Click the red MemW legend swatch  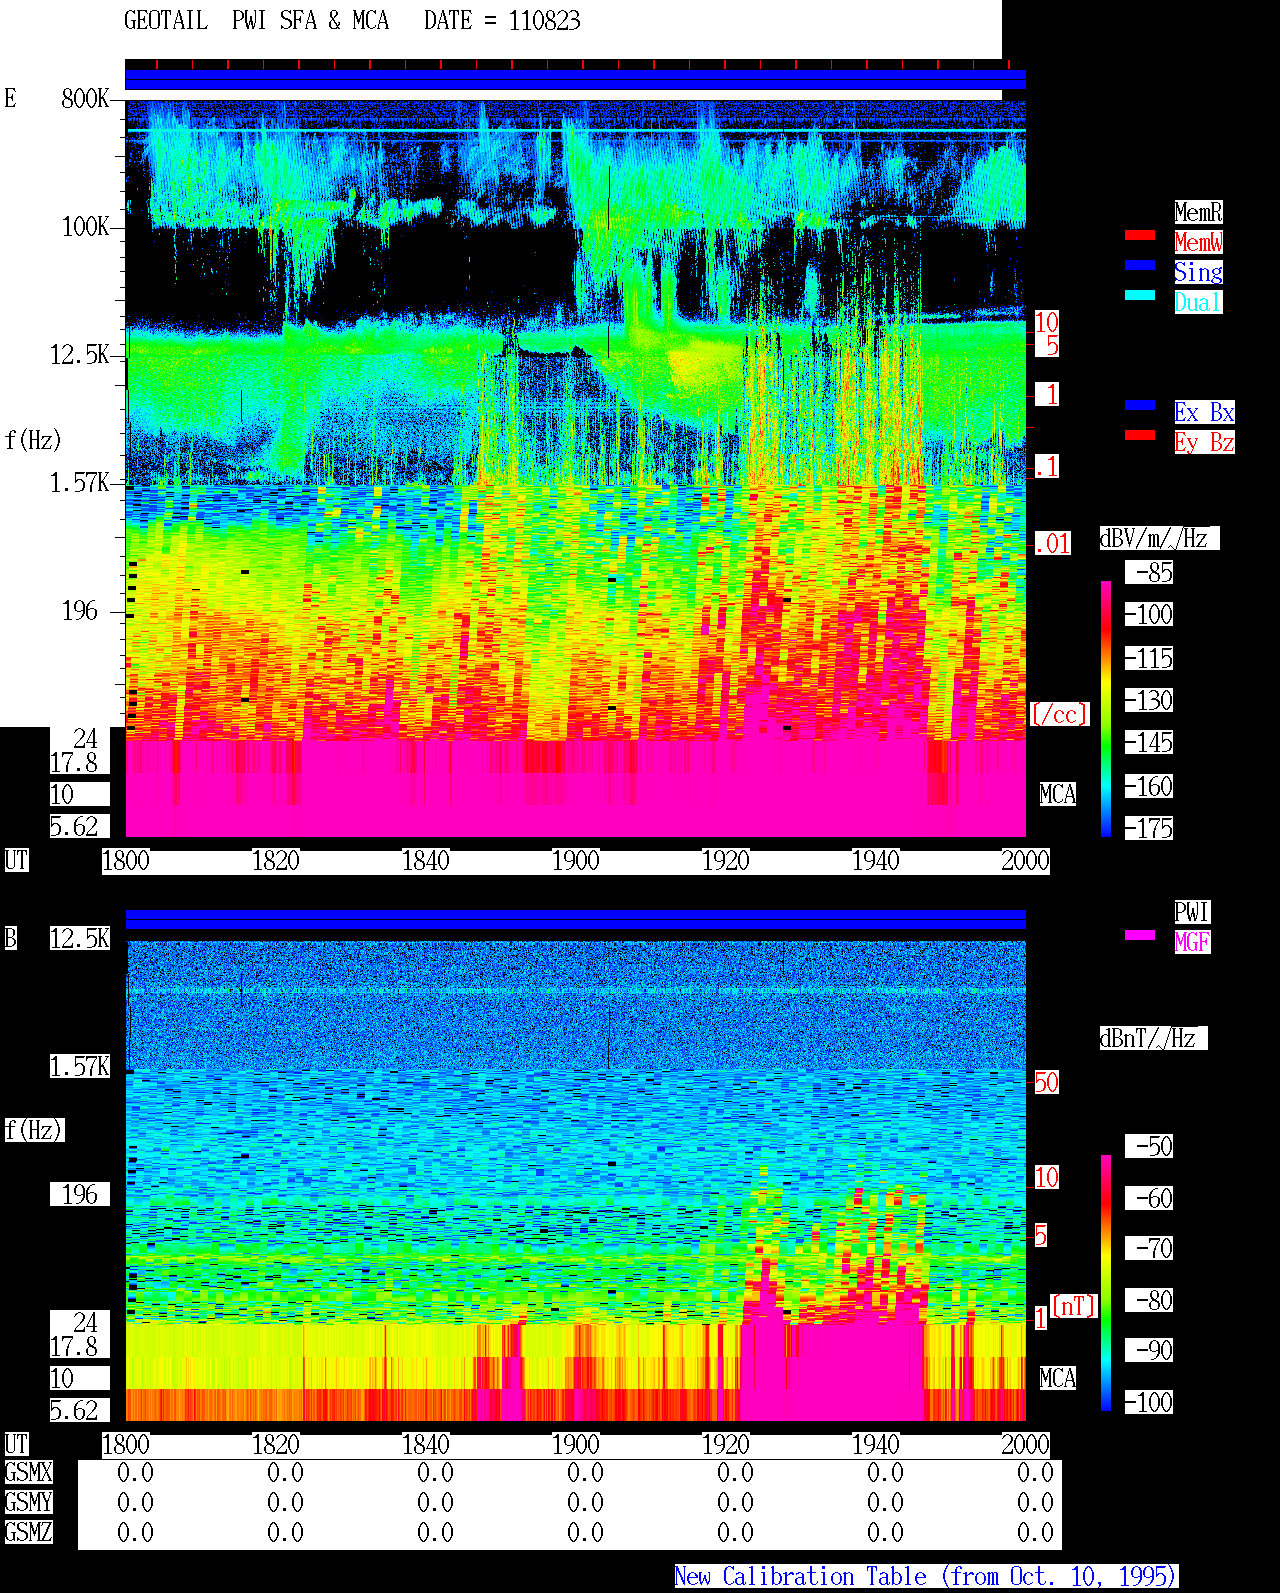pos(1140,236)
